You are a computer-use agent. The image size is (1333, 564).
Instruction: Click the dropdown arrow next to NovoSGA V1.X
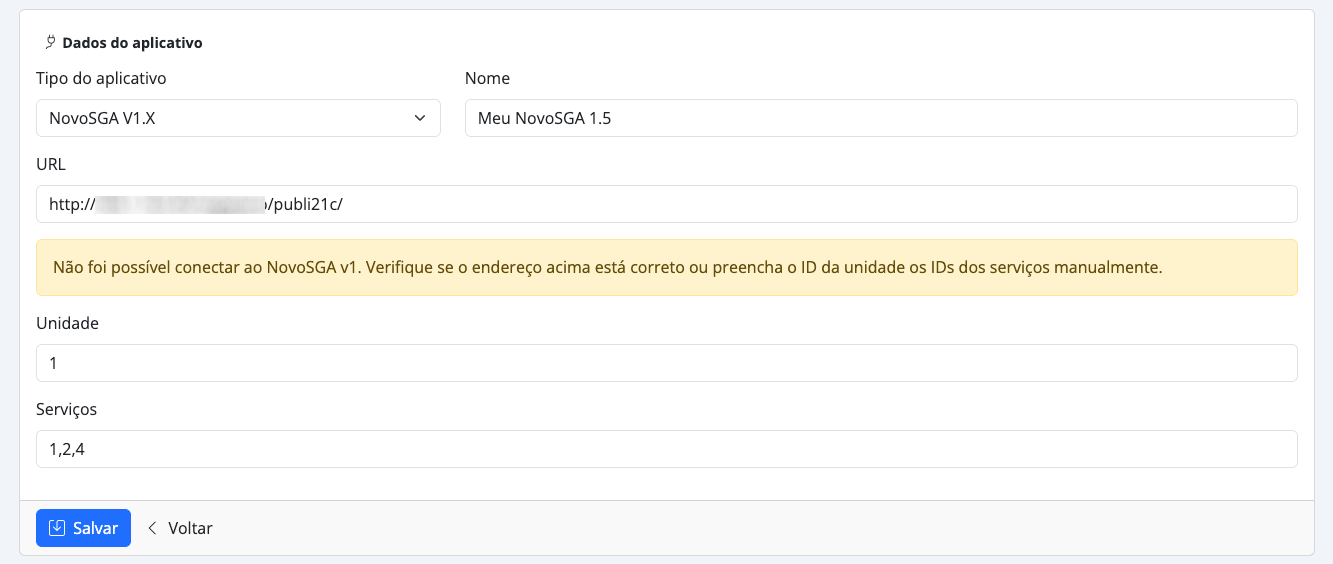(x=420, y=118)
